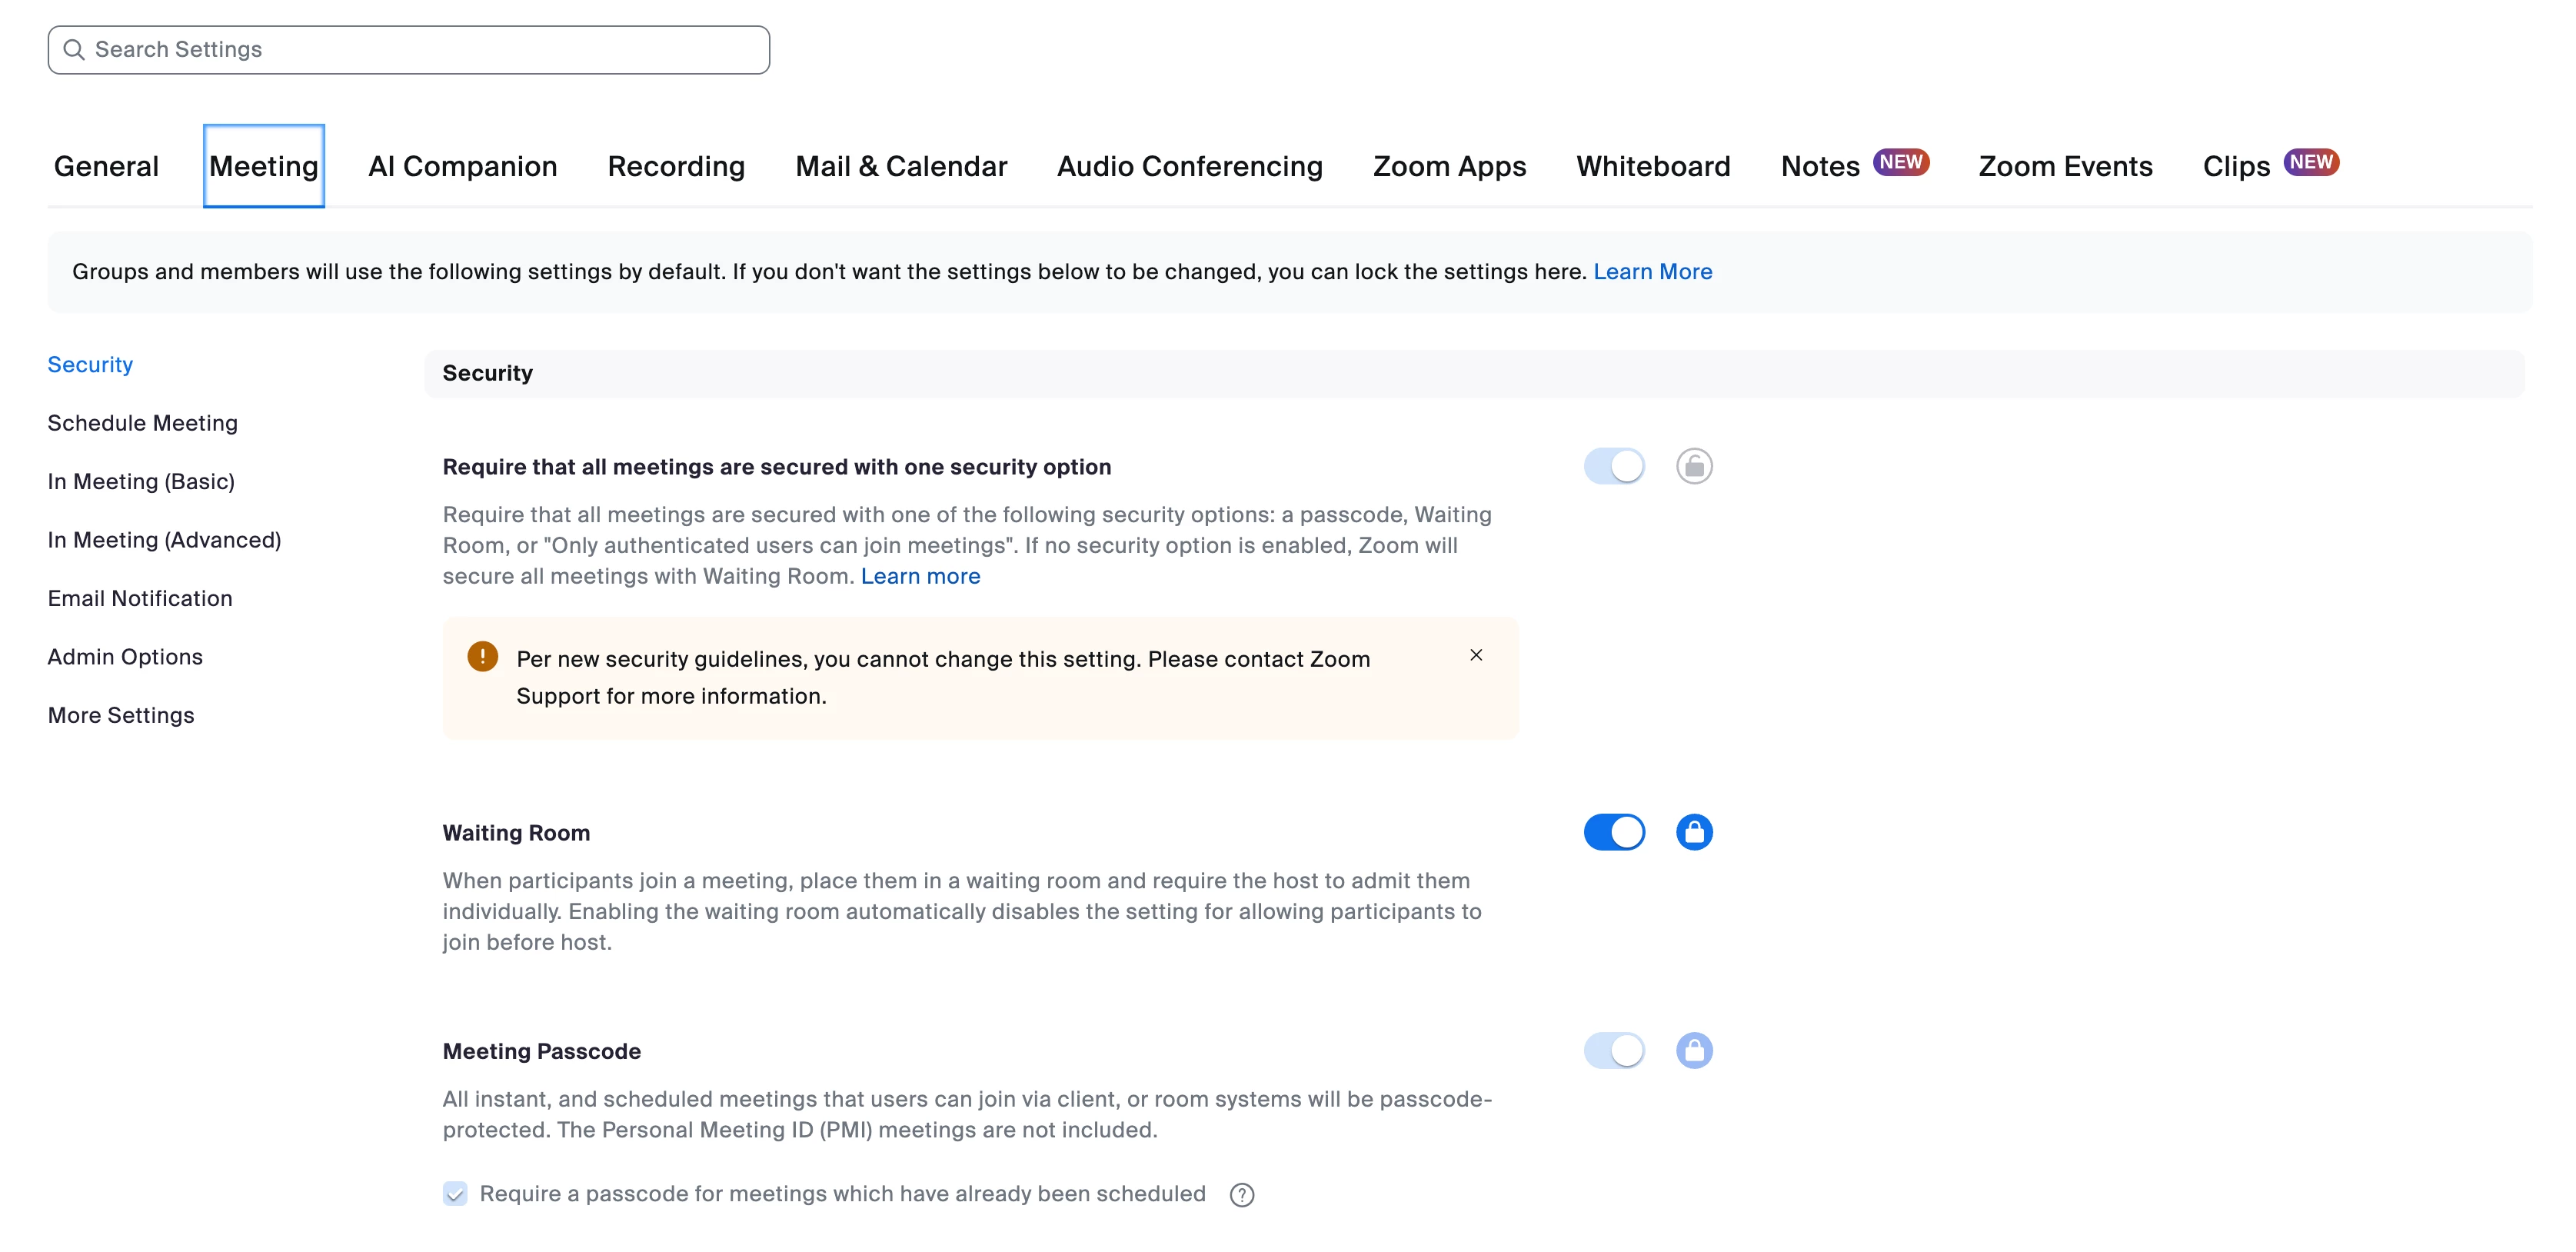Open the Clips tab

[2236, 167]
